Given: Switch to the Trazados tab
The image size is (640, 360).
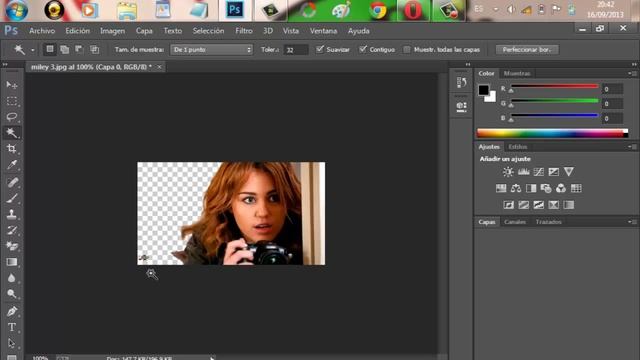Looking at the screenshot, I should click(x=549, y=222).
